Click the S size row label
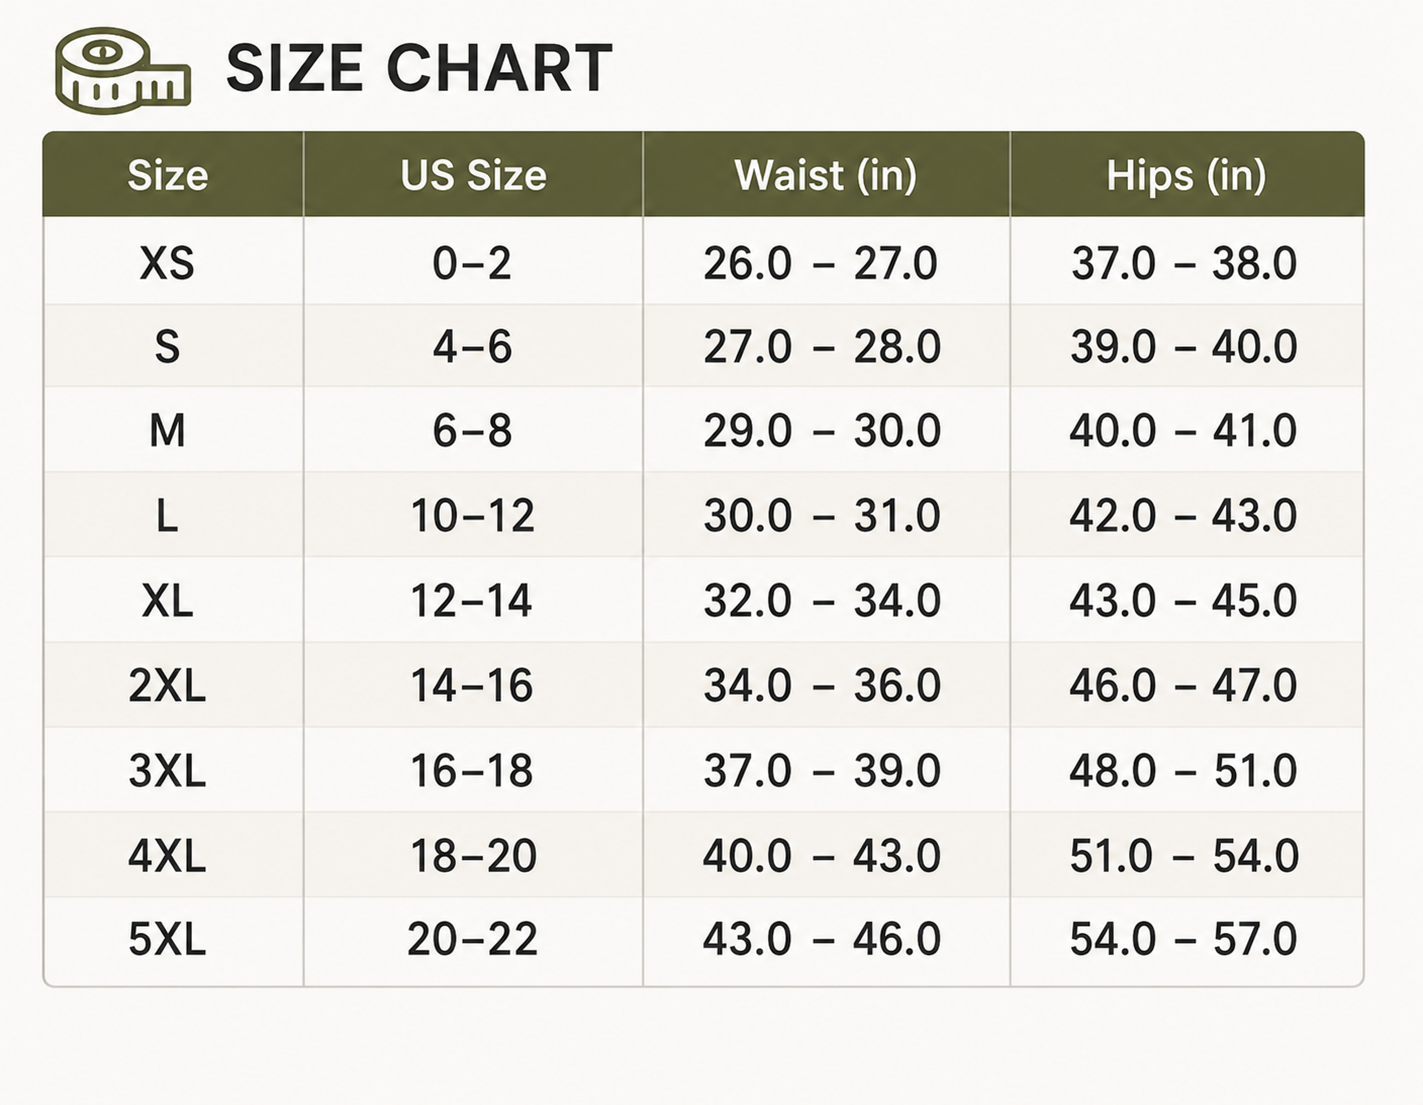 click(x=167, y=347)
